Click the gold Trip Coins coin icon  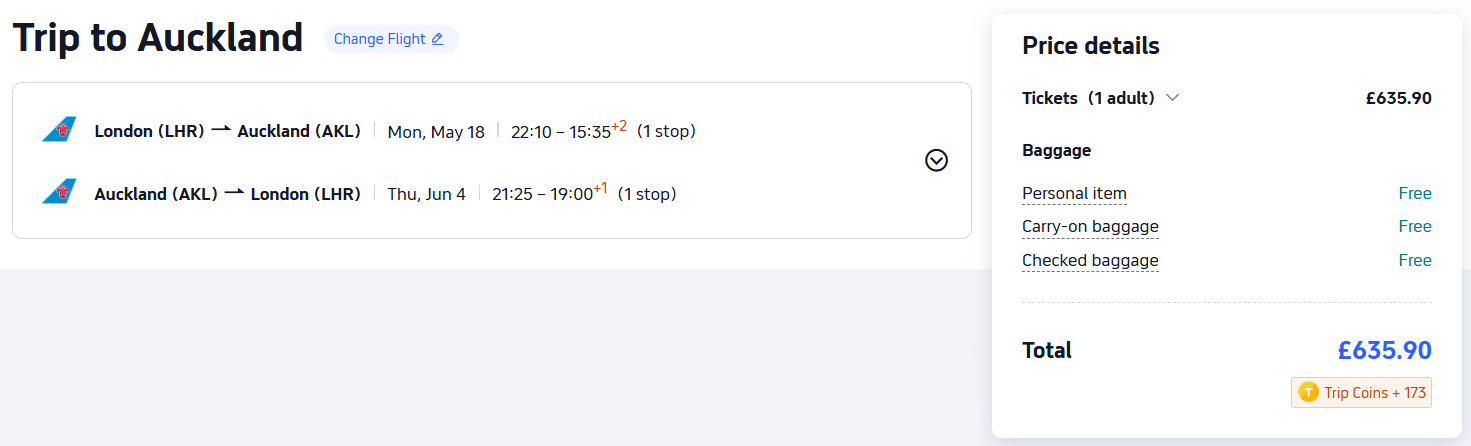(1308, 393)
